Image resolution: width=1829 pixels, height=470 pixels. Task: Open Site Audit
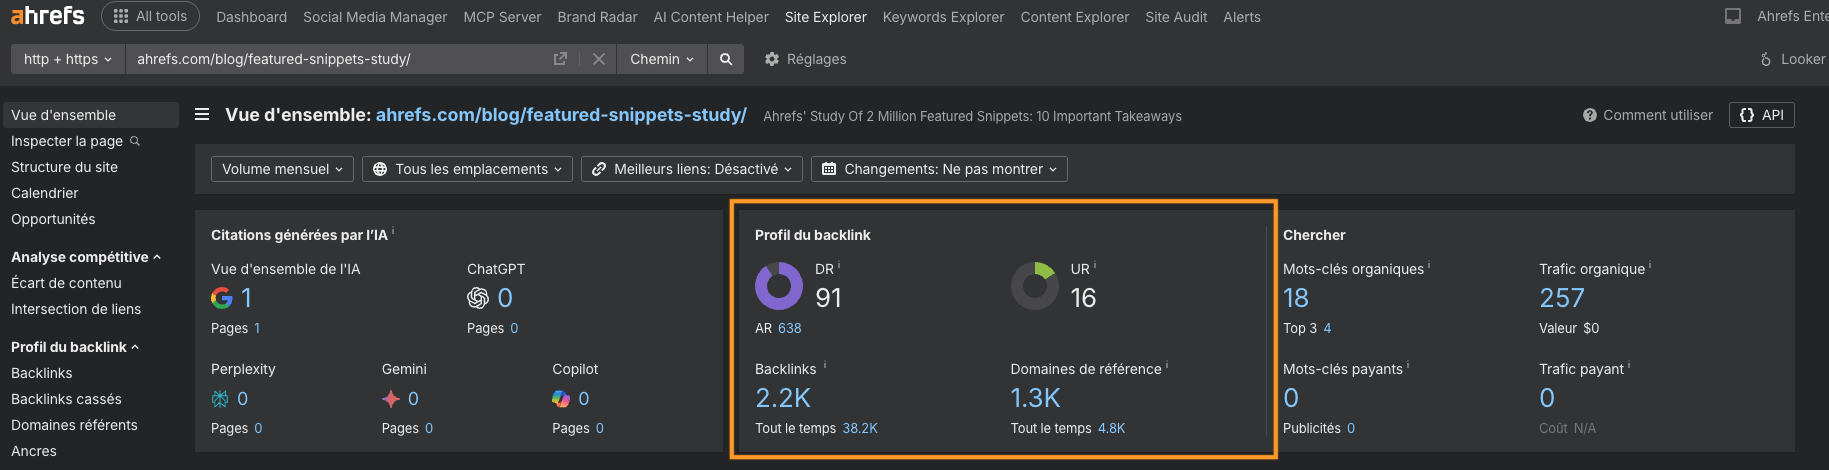click(1176, 17)
